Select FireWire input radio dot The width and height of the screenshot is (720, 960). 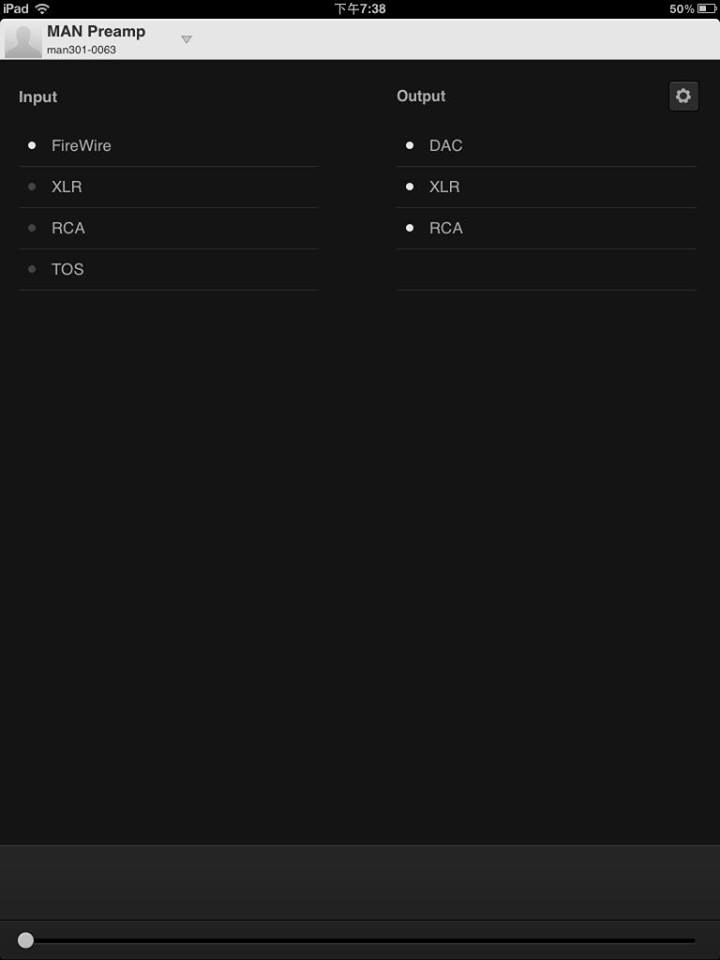point(32,145)
